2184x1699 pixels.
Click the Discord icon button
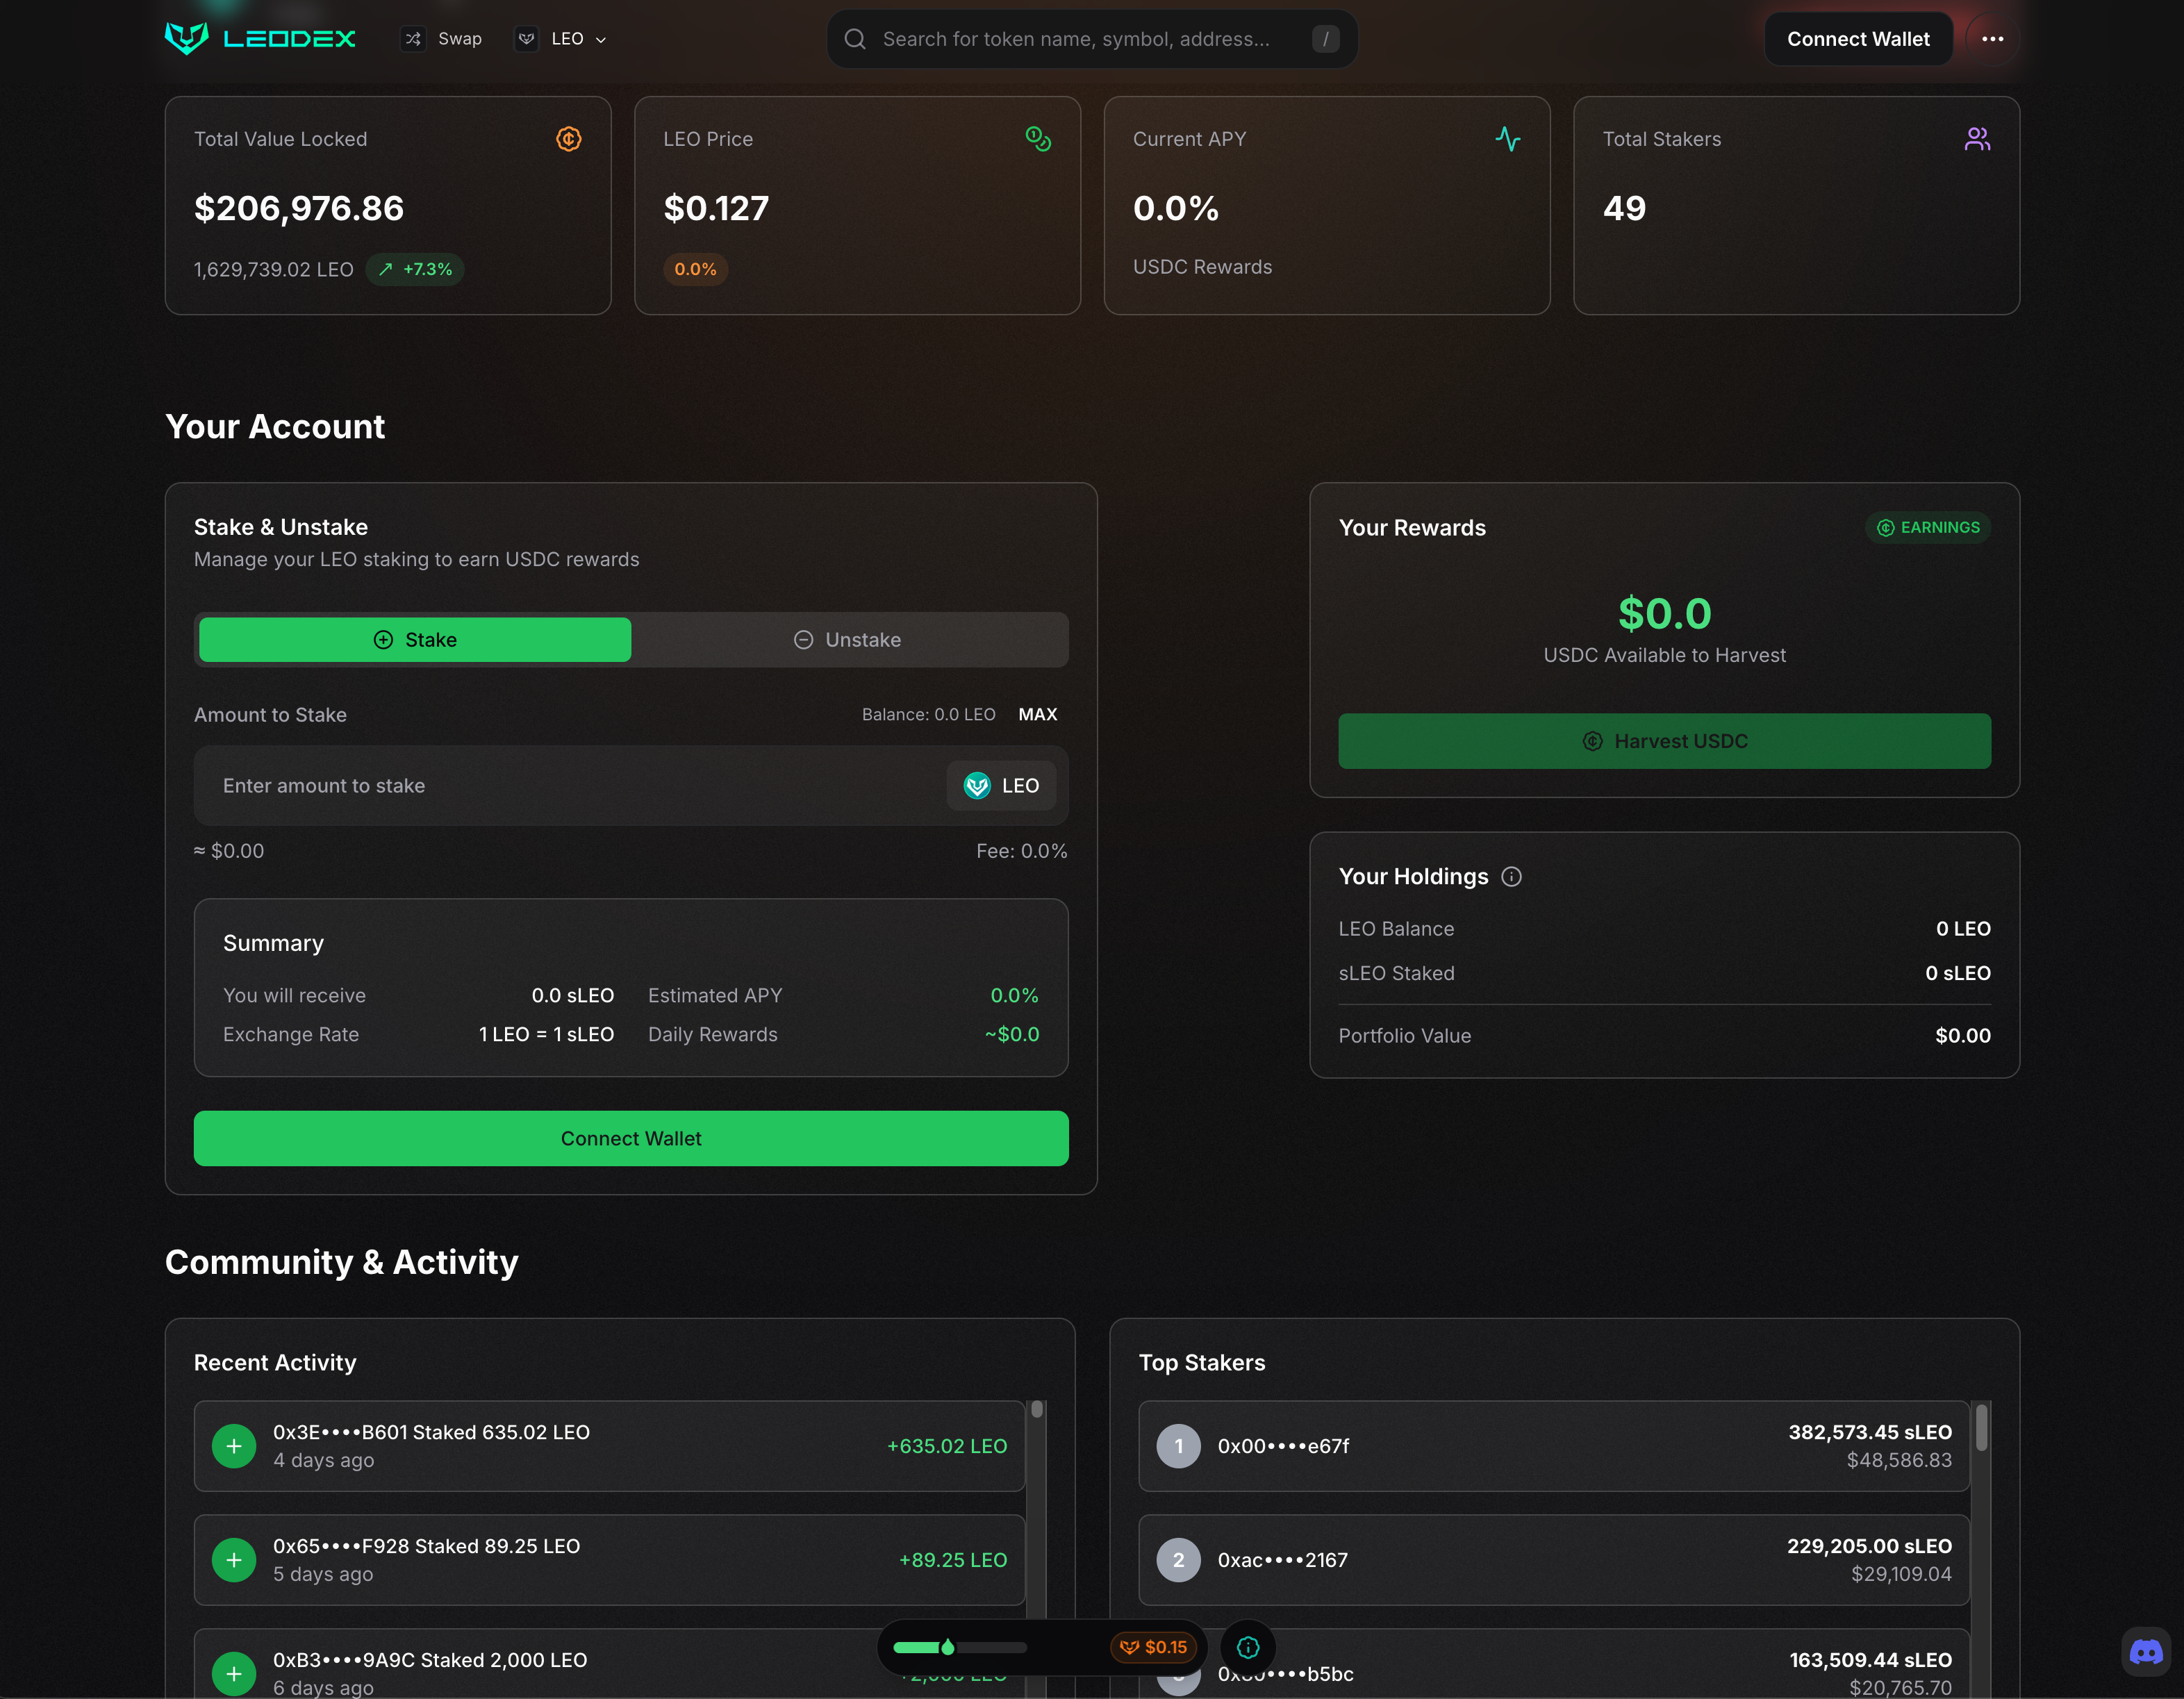click(2146, 1651)
